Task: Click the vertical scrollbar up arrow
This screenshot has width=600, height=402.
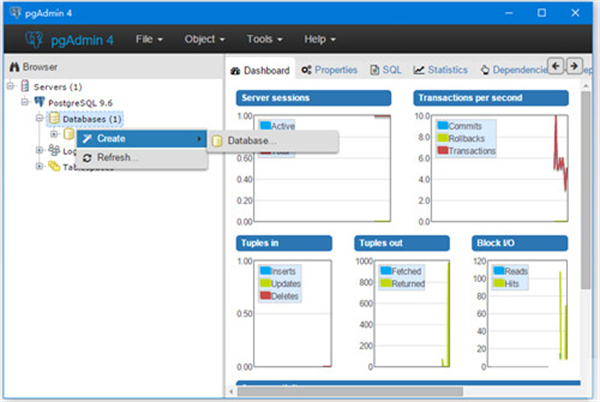Action: click(585, 86)
